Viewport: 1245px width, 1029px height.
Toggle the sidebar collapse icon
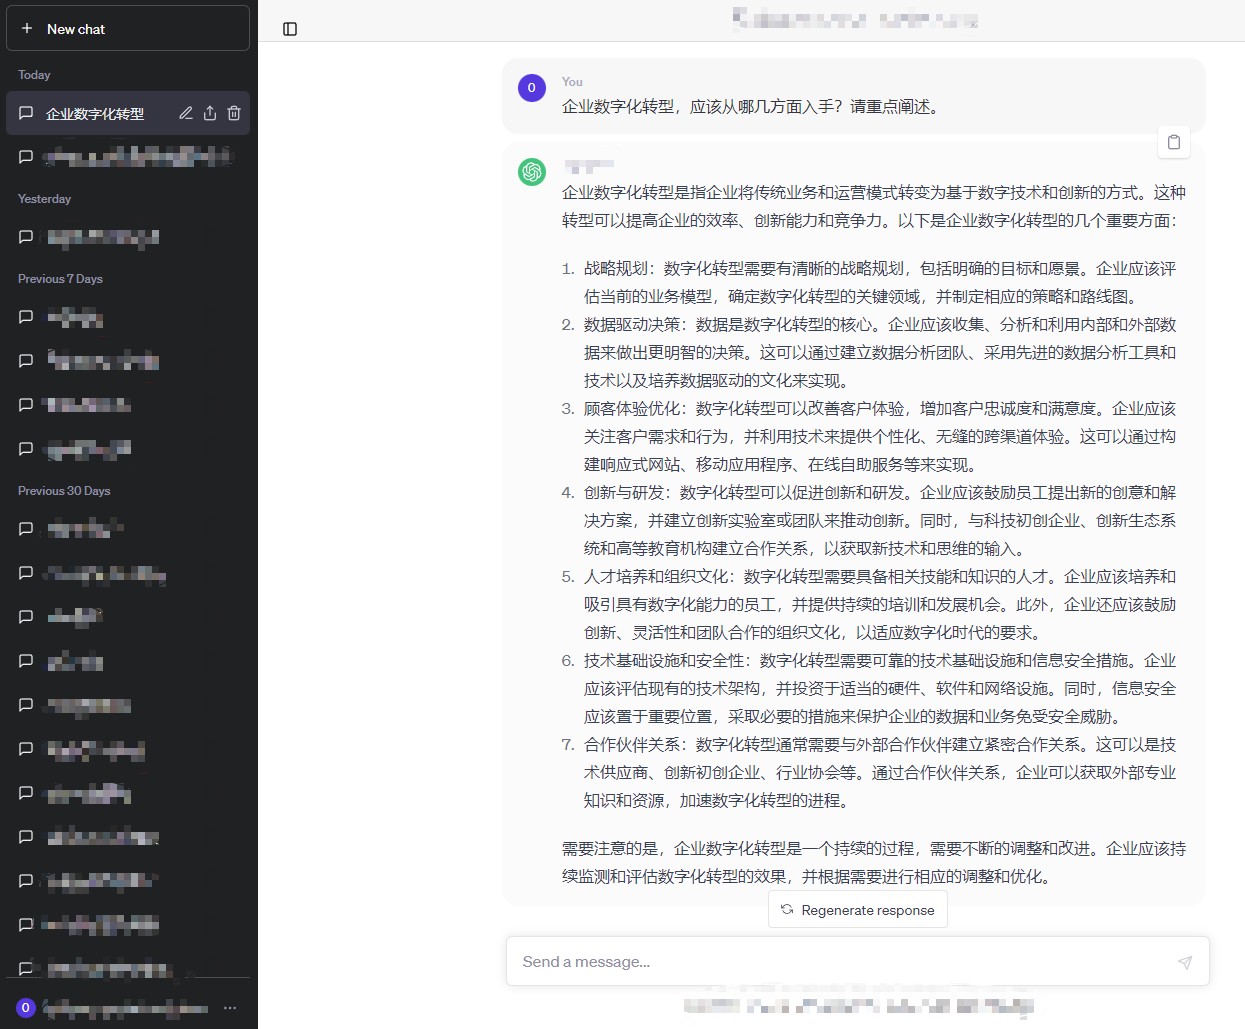pyautogui.click(x=290, y=29)
